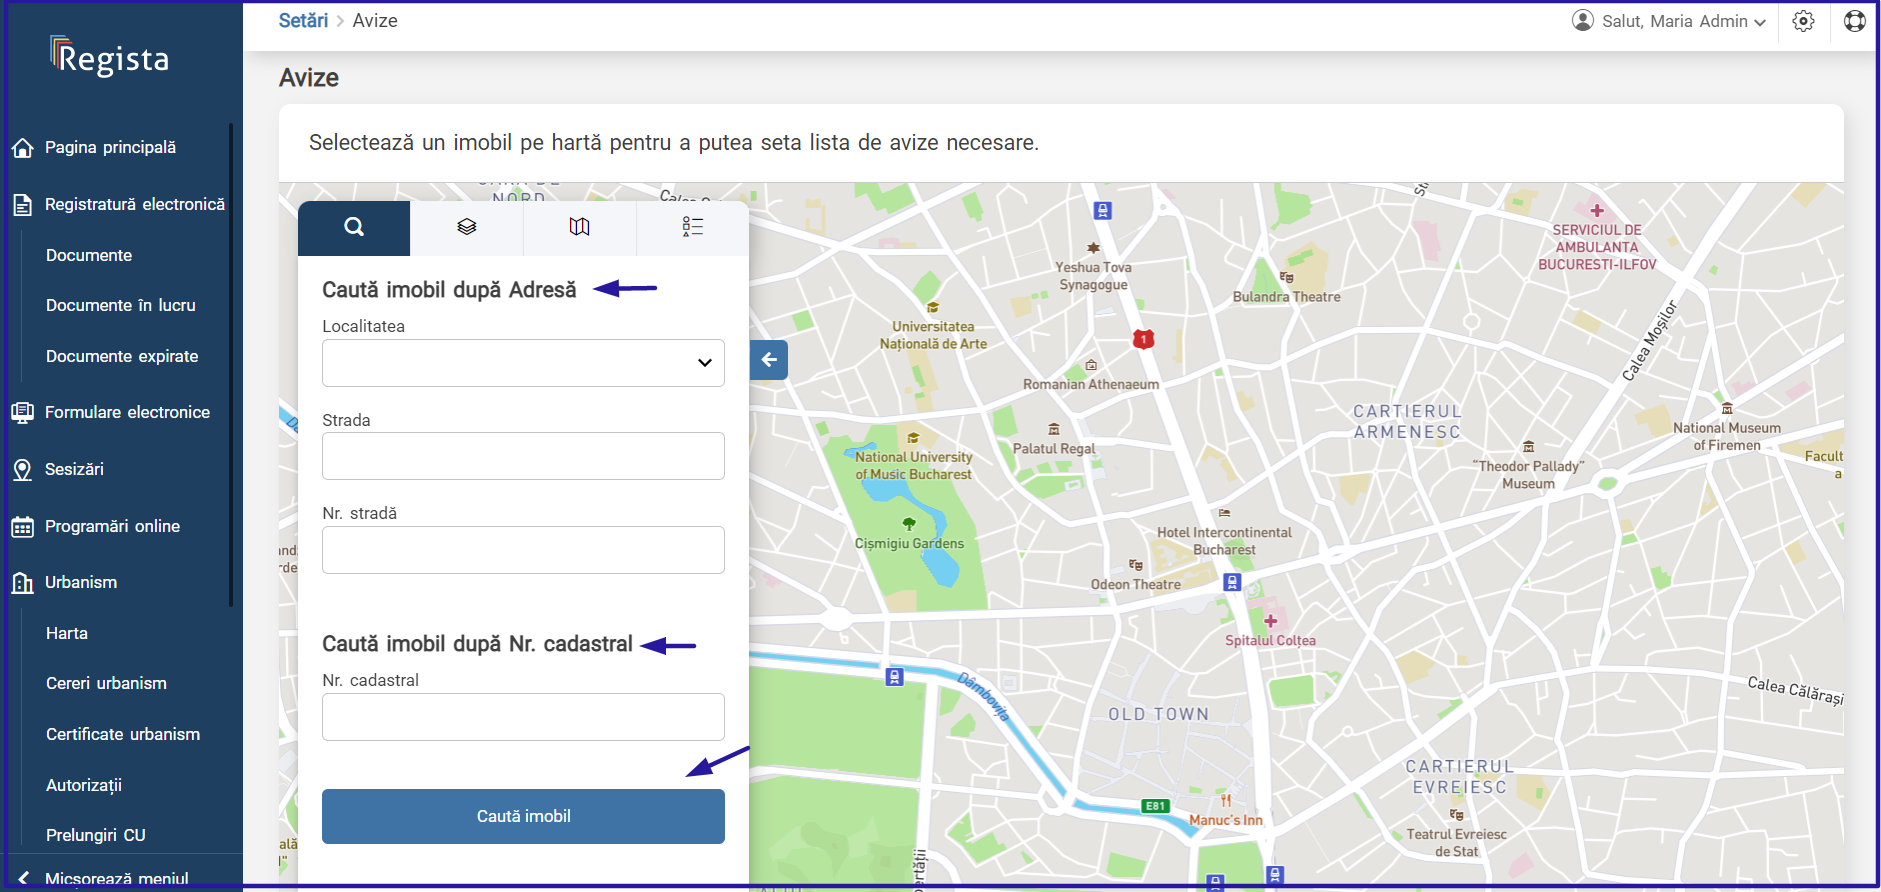
Task: Click the Urbanism building icon
Action: click(22, 583)
